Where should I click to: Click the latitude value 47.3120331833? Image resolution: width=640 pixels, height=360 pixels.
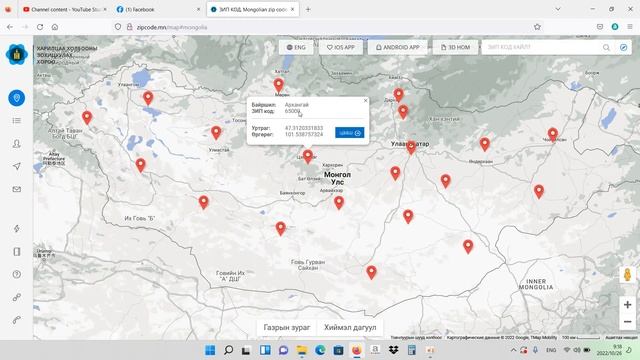tap(304, 128)
